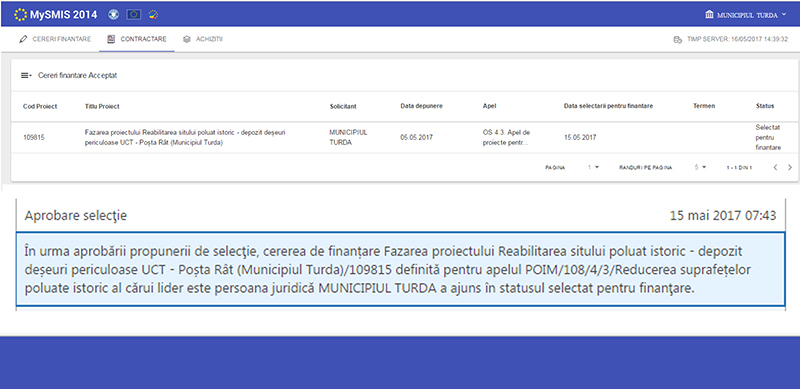This screenshot has width=800, height=389.
Task: Click the pencil icon on CERERI FINANTARE
Action: pyautogui.click(x=23, y=39)
